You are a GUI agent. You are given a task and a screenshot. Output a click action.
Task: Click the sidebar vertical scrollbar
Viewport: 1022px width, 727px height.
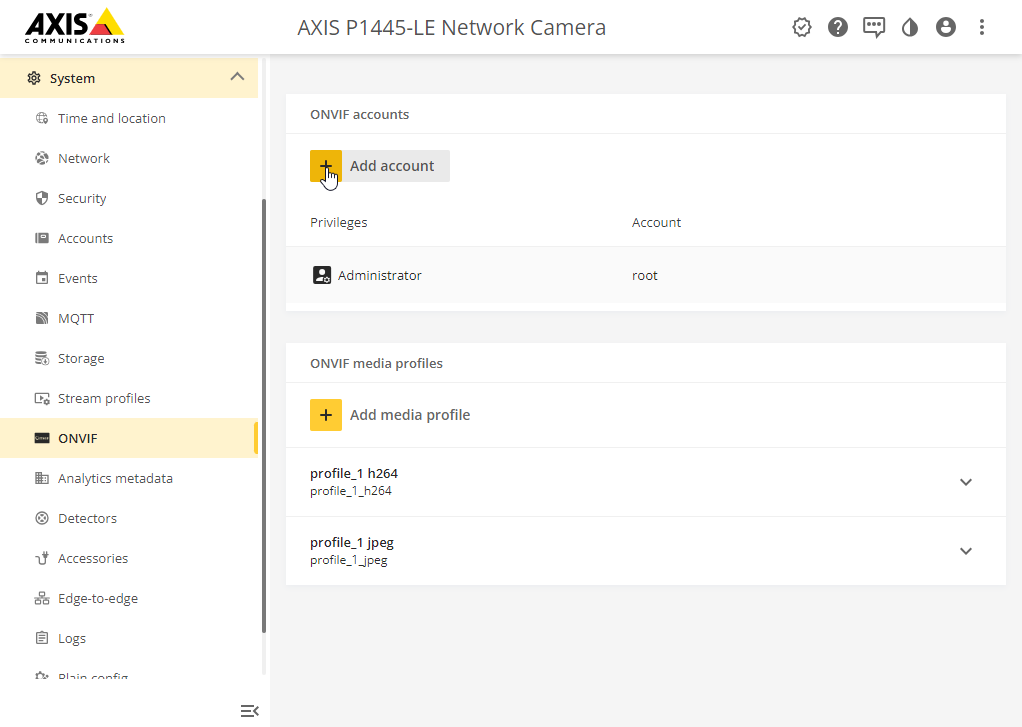coord(264,416)
